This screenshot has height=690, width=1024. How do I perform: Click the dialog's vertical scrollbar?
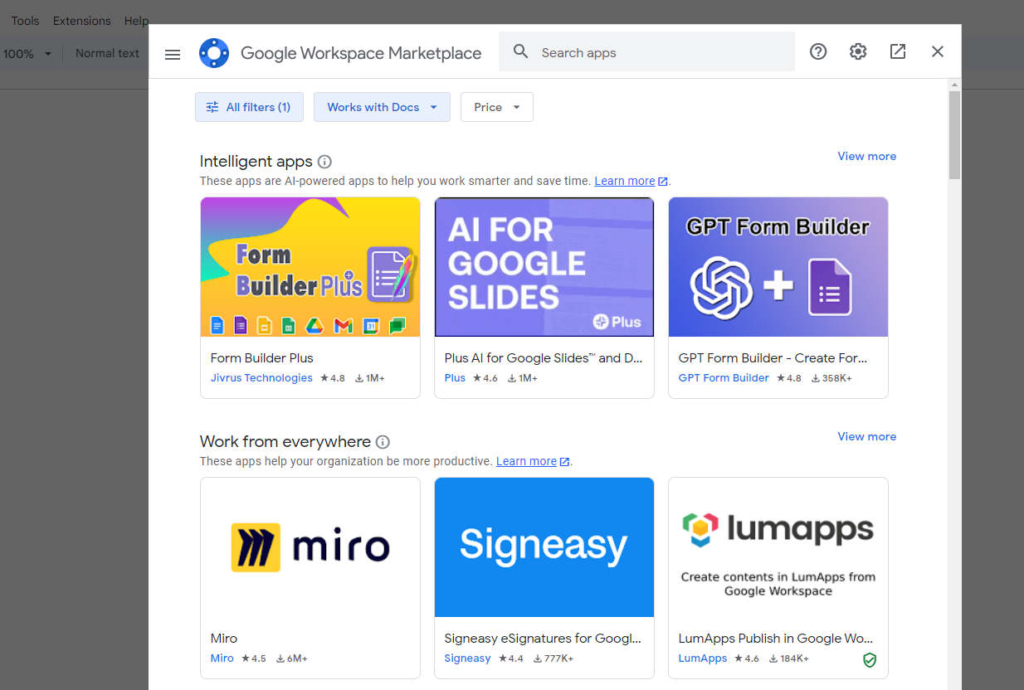coord(954,135)
